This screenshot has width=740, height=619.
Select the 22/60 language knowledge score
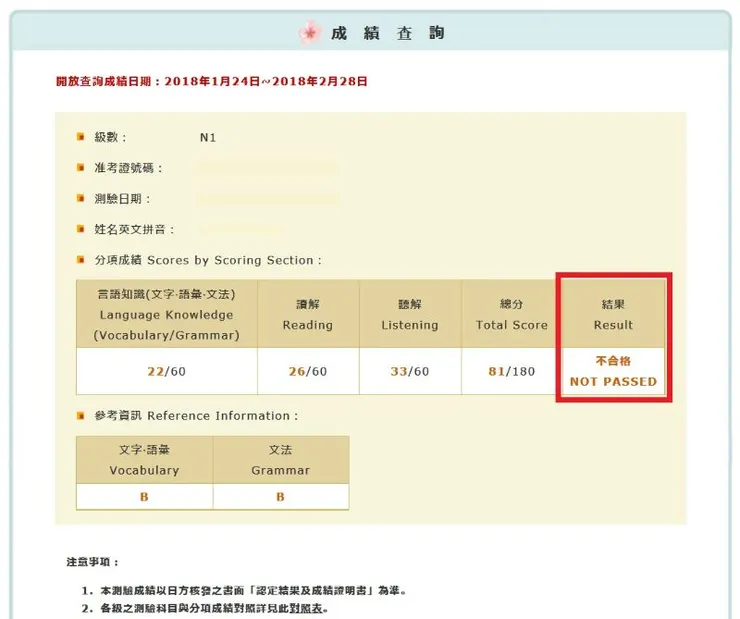[167, 371]
